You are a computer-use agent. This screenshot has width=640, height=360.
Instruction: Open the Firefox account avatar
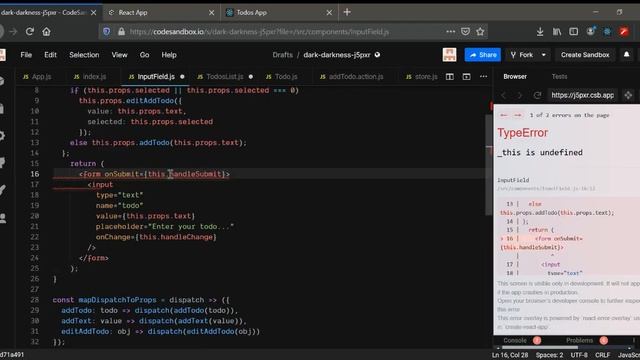(591, 31)
